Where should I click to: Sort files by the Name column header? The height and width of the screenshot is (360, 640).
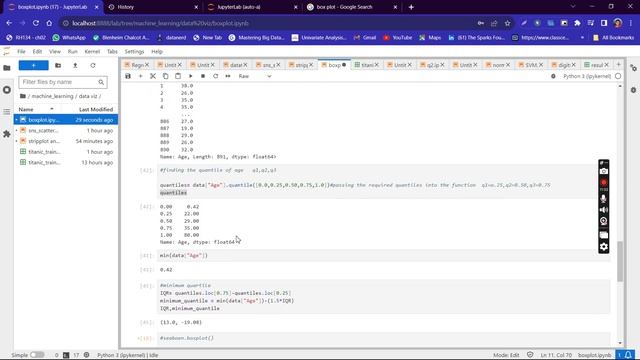[36, 109]
